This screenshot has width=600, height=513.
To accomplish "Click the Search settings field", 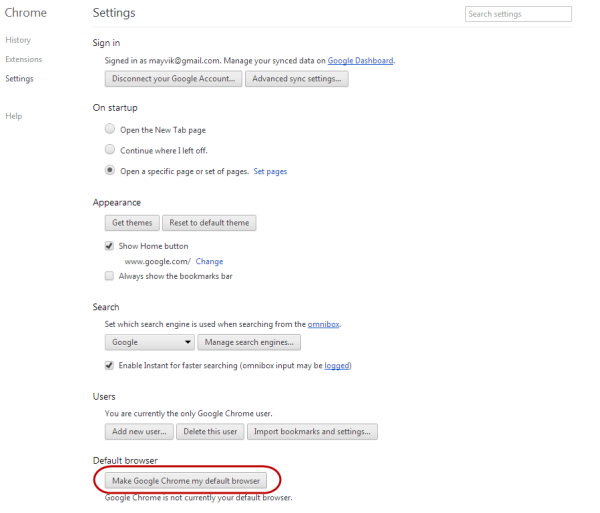I will 518,14.
